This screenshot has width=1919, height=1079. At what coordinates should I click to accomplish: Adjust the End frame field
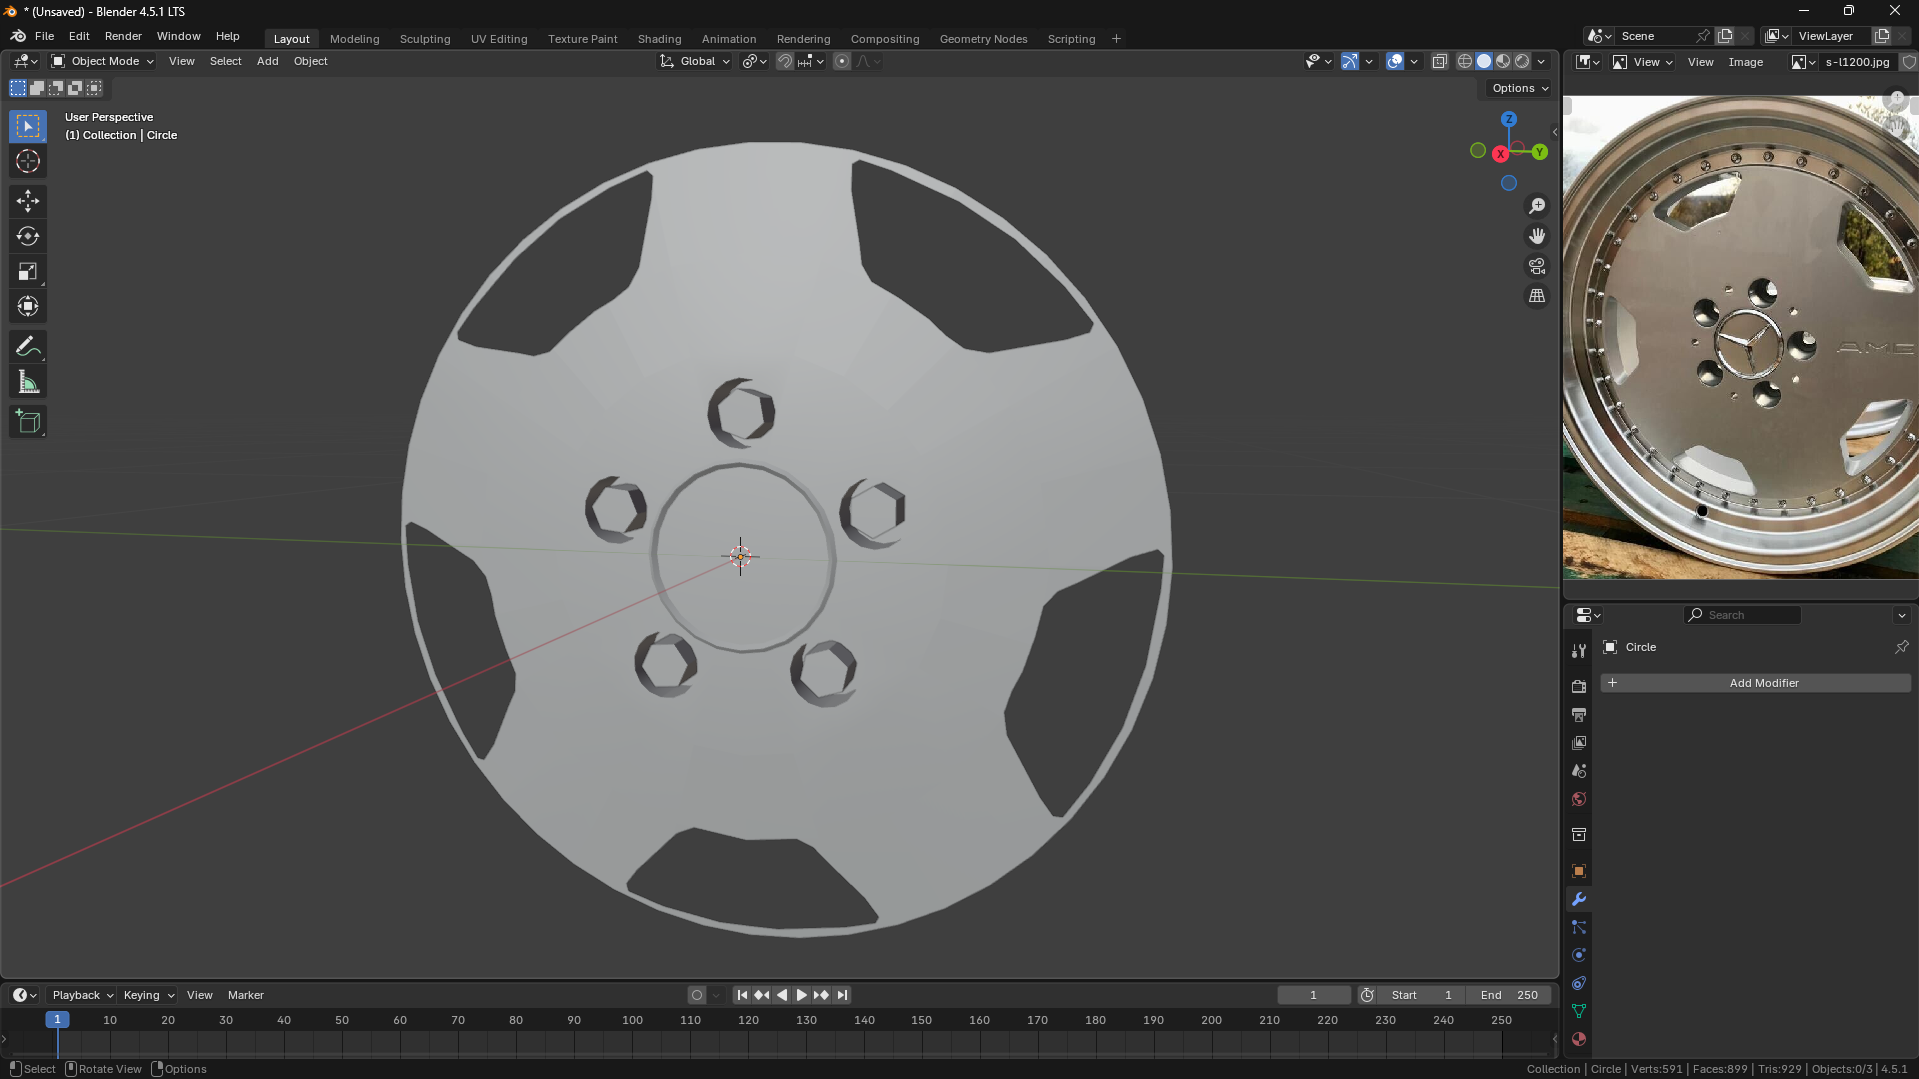pyautogui.click(x=1509, y=995)
